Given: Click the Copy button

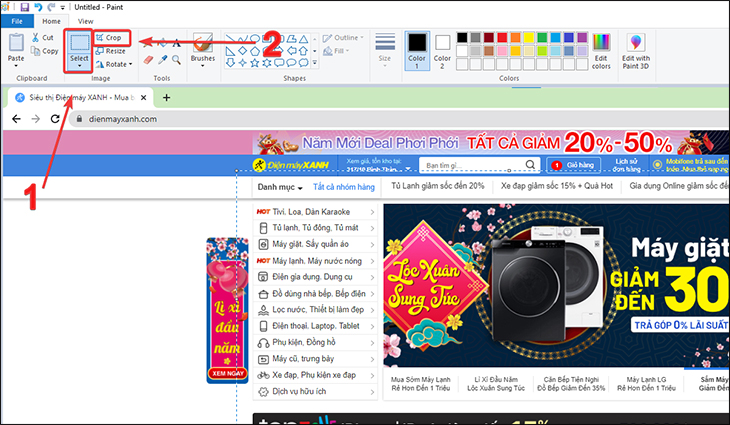Looking at the screenshot, I should (45, 51).
